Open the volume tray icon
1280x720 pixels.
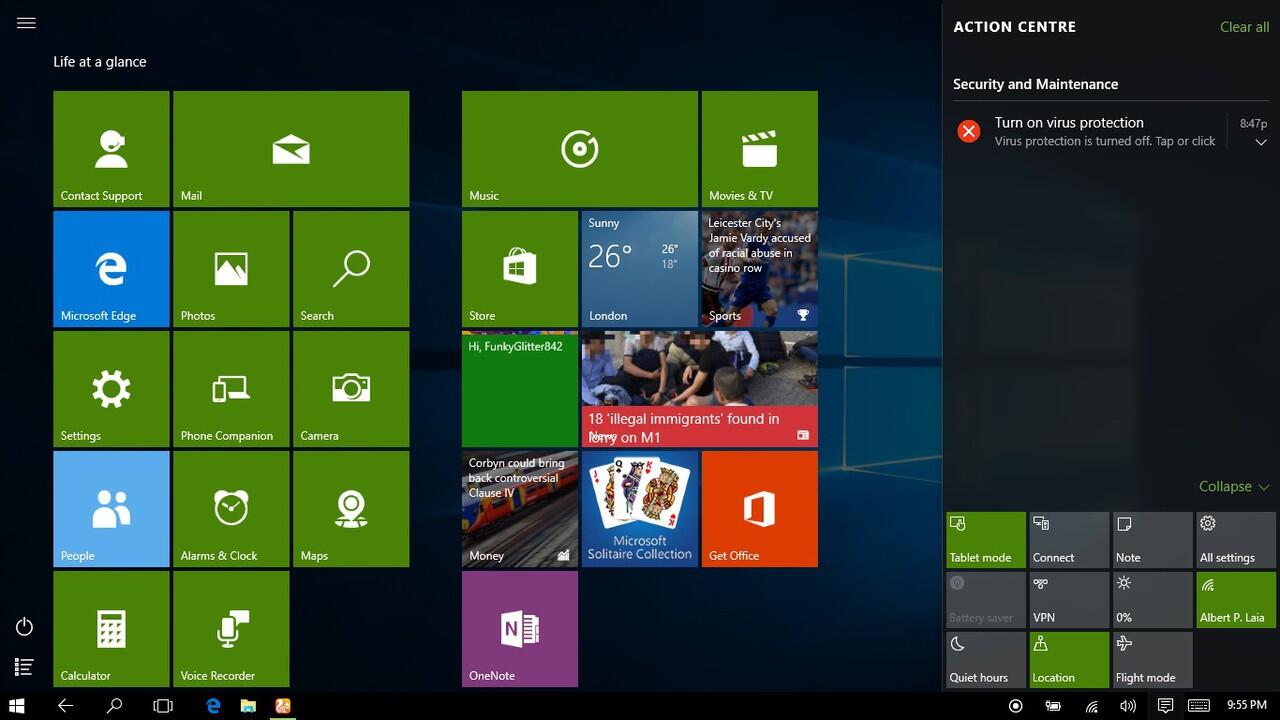point(1128,706)
